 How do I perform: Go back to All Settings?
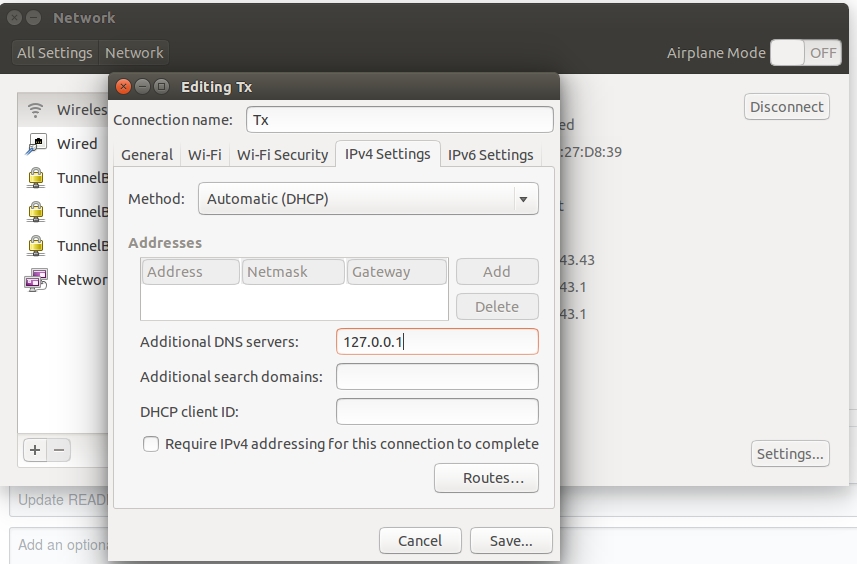coord(55,53)
